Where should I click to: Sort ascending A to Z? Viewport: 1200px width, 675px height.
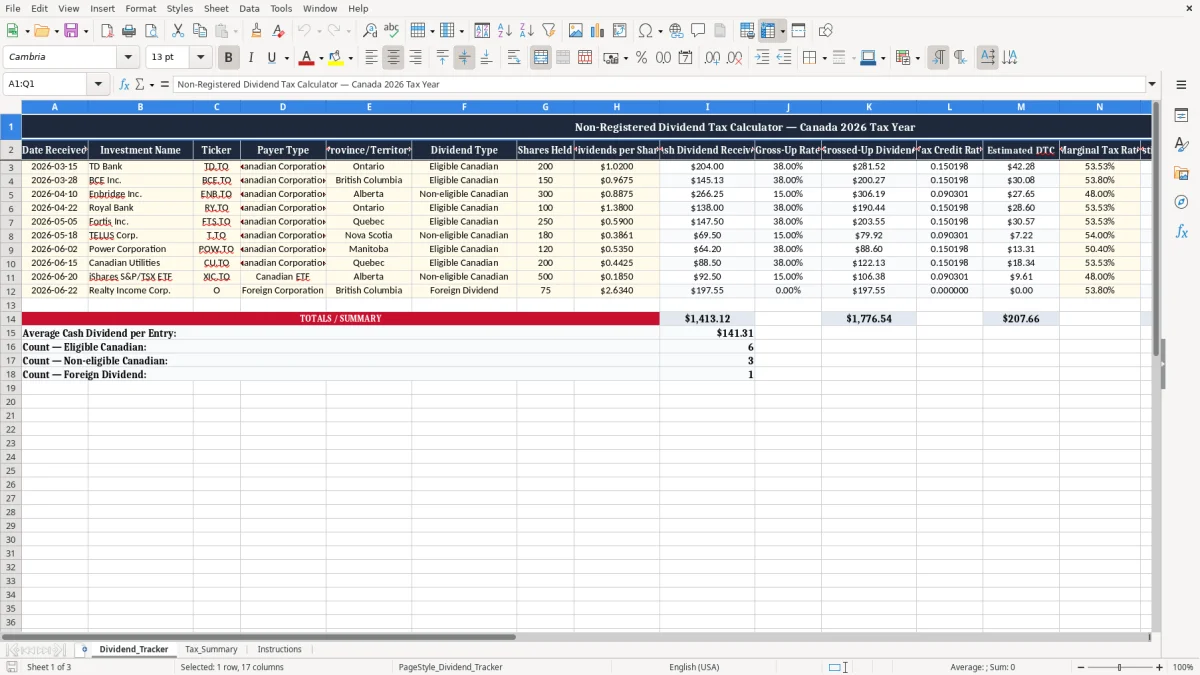pyautogui.click(x=504, y=31)
